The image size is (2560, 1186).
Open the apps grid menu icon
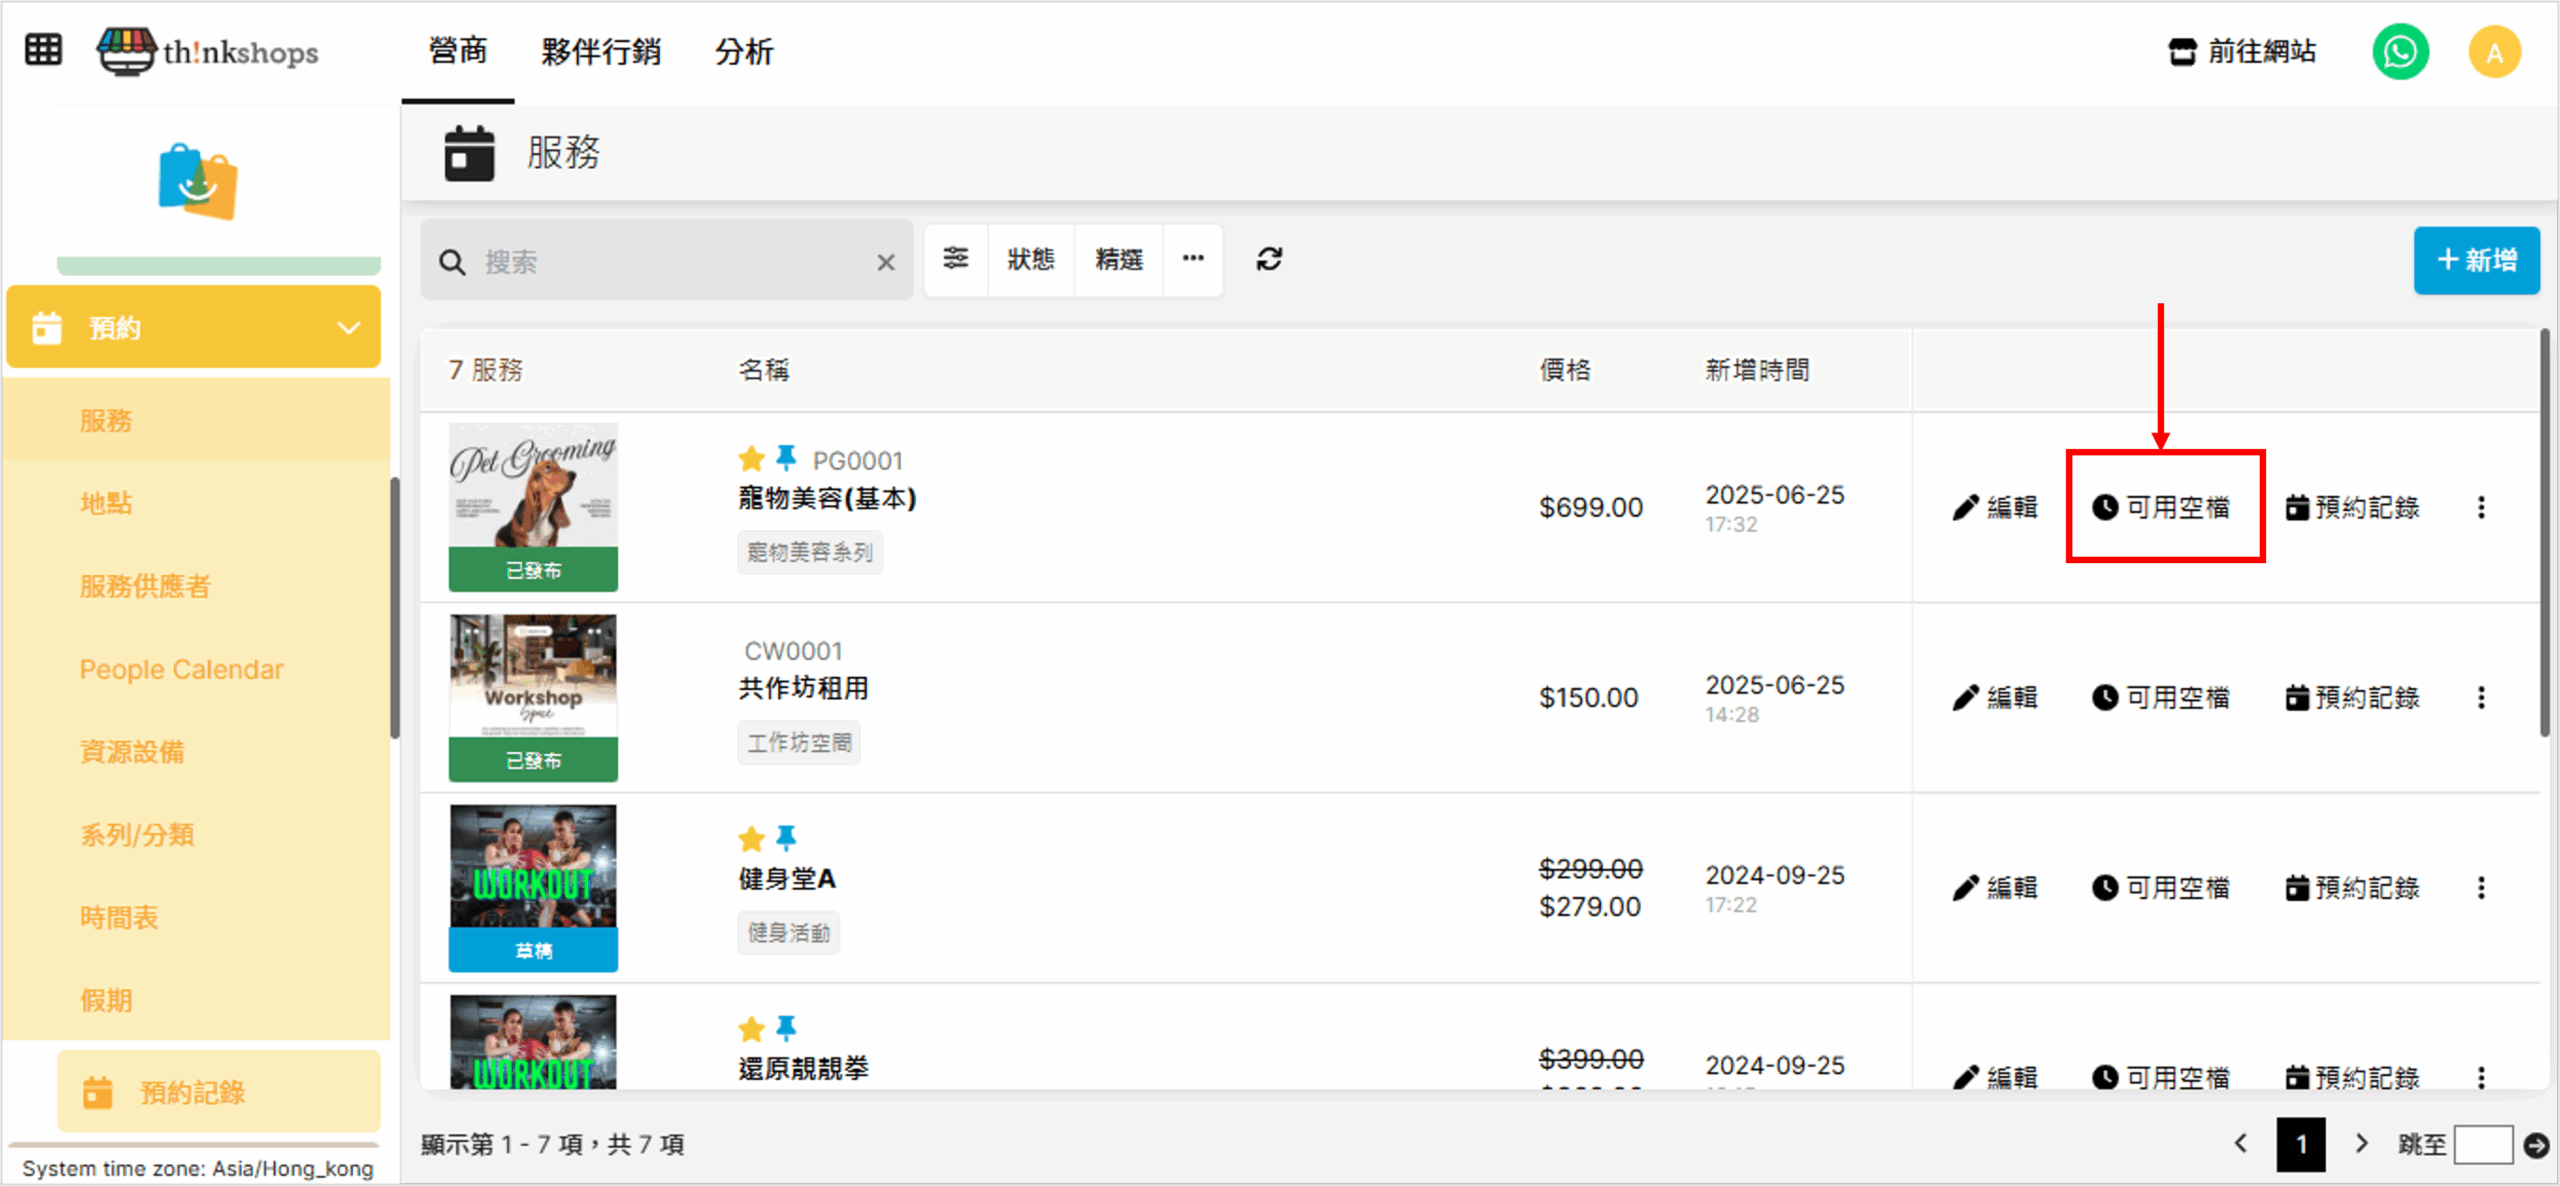pos(43,49)
